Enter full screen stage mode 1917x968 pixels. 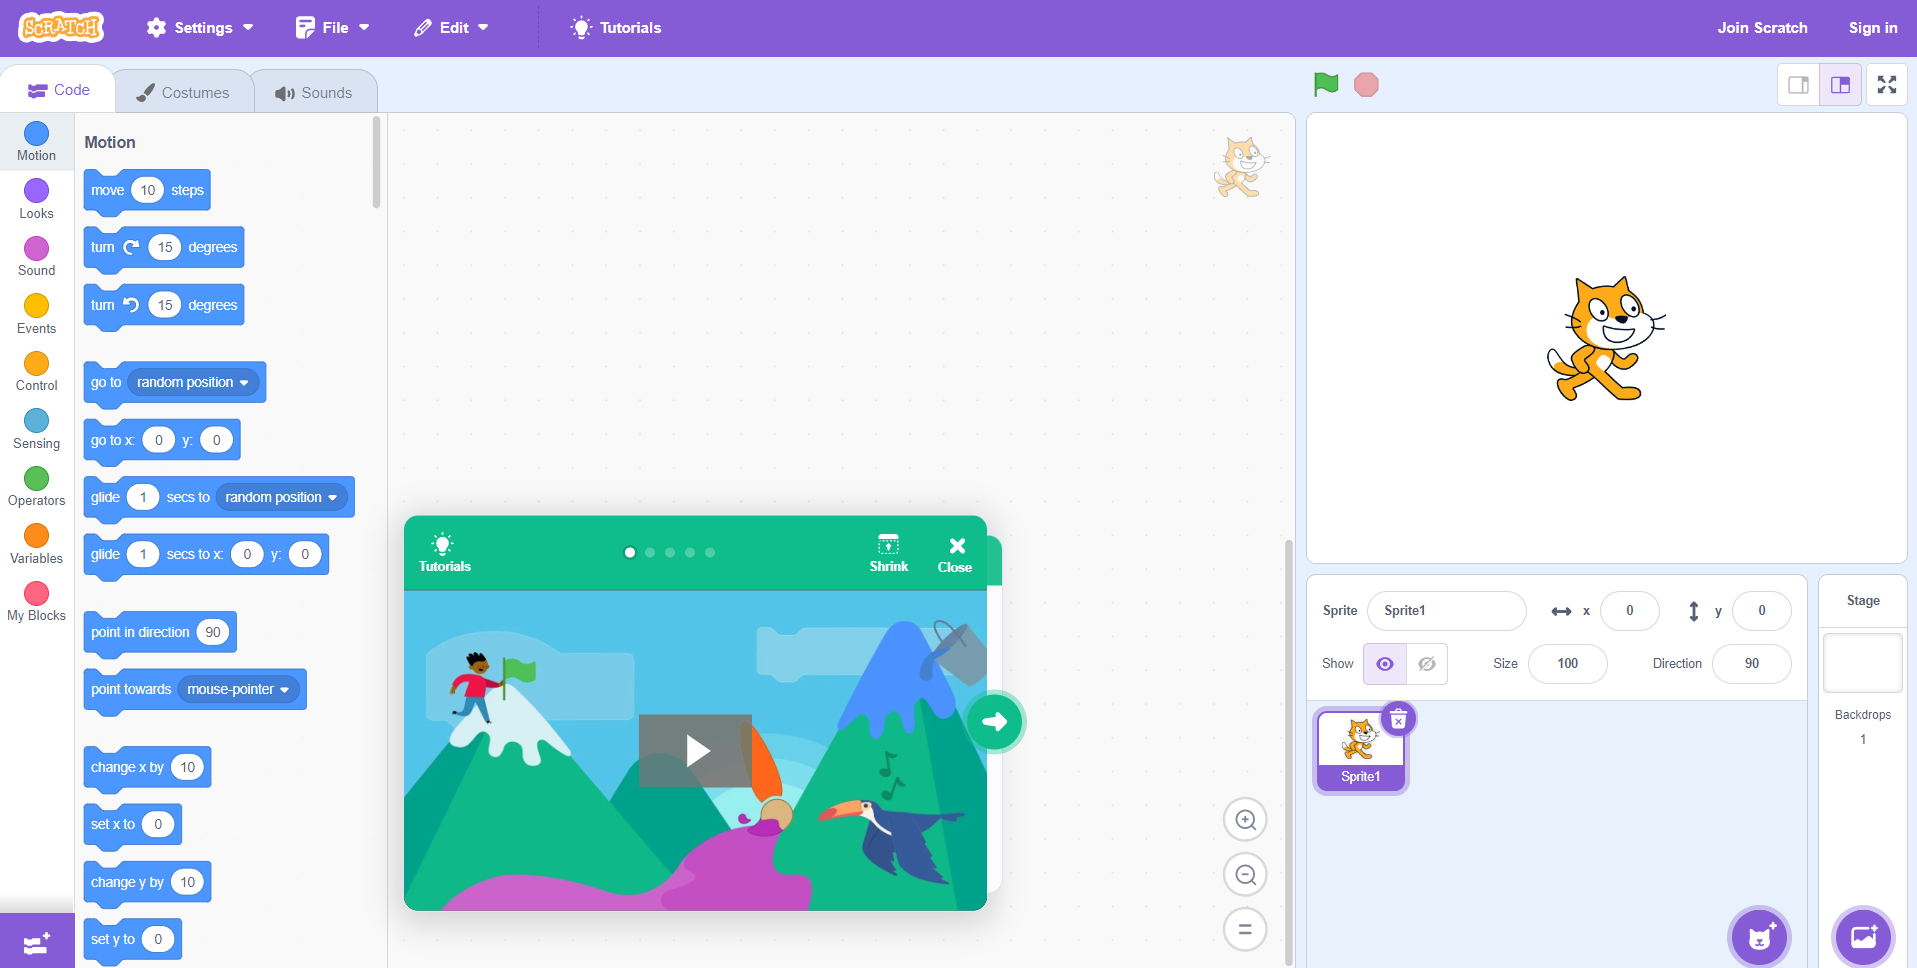[1887, 85]
